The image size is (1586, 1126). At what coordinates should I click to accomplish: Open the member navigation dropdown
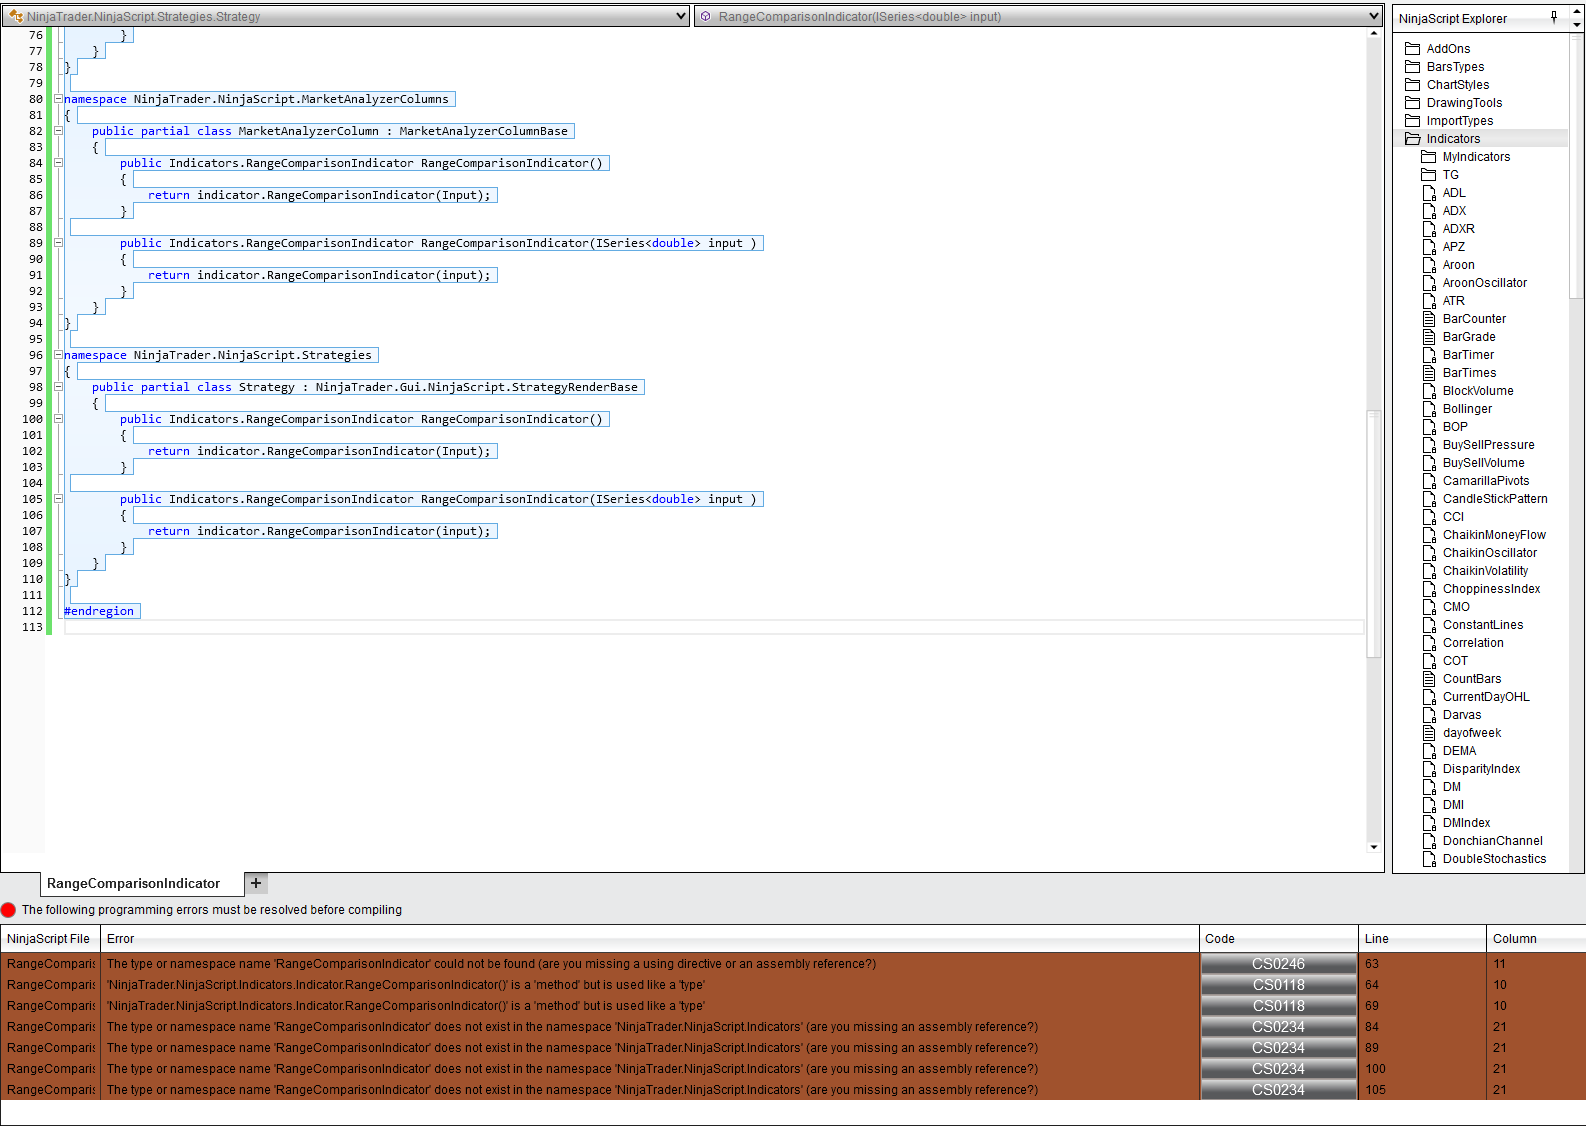coord(1374,16)
